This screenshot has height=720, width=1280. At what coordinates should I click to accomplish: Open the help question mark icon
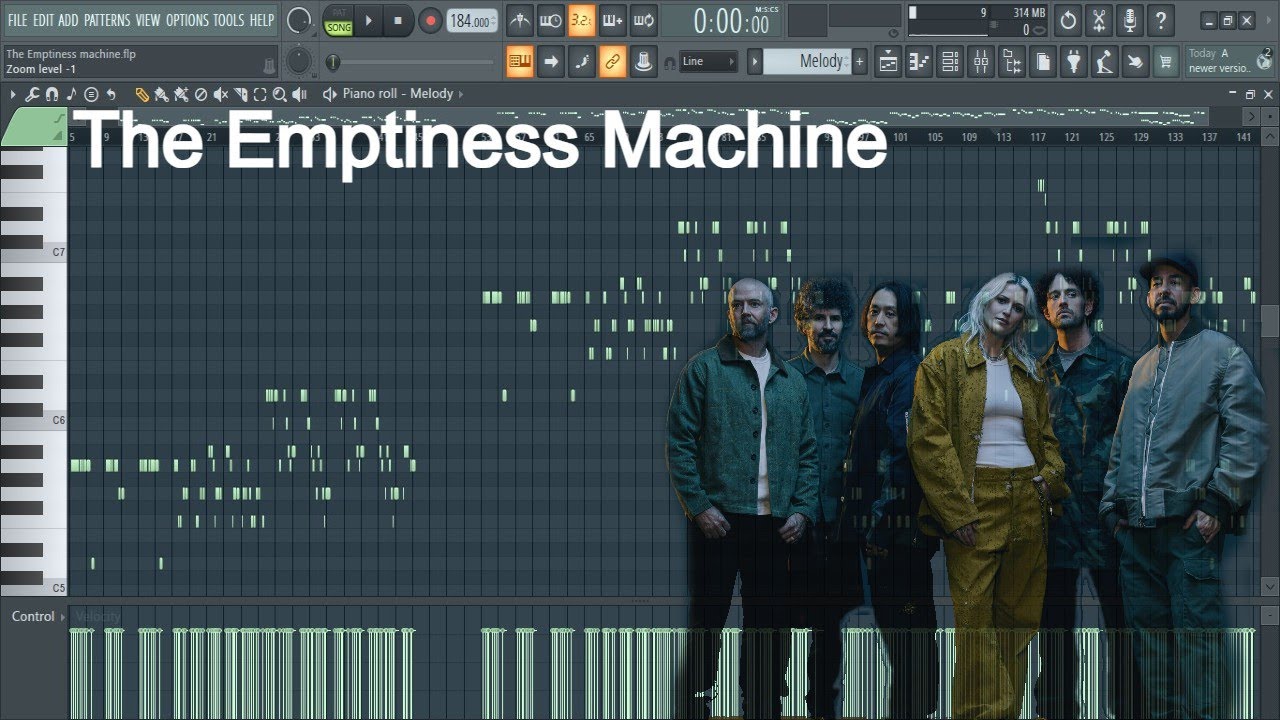coord(1161,20)
